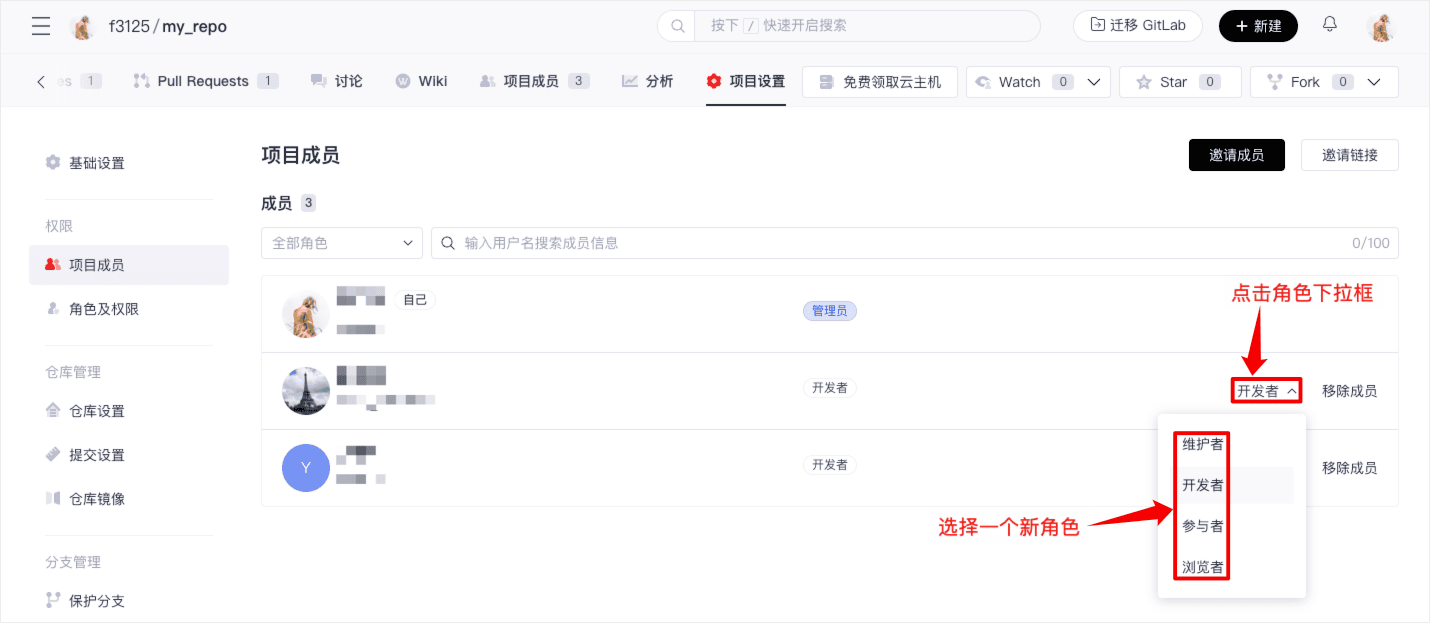
Task: Expand the Watch dropdown arrow
Action: (x=1093, y=82)
